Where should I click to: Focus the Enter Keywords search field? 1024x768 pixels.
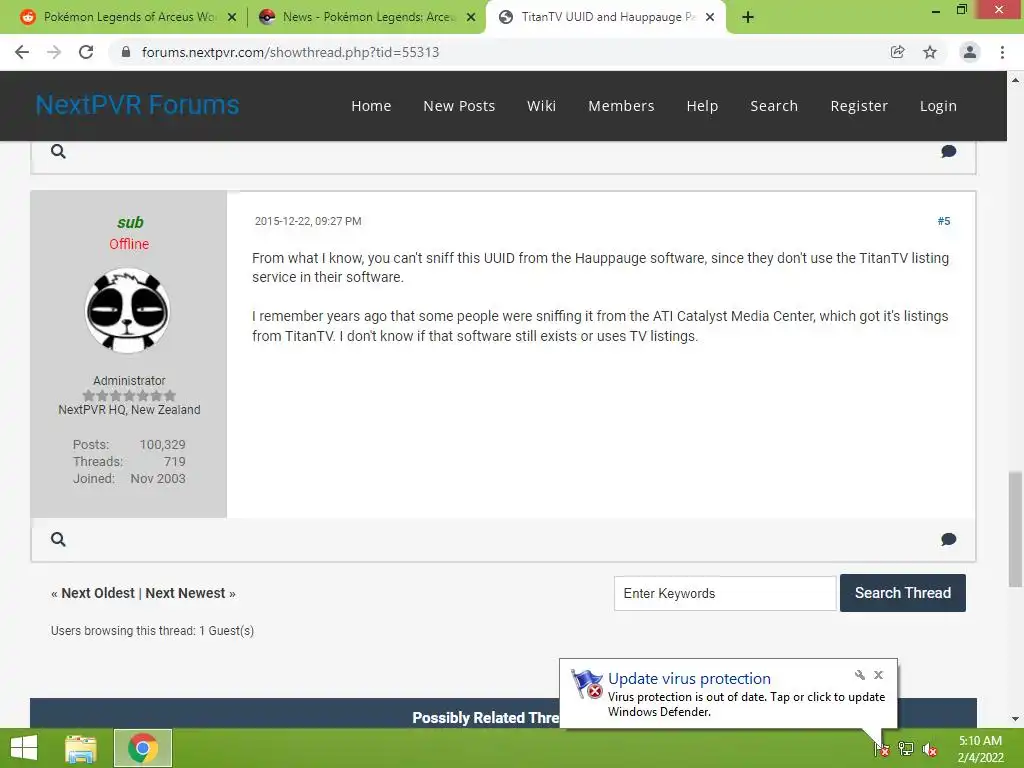click(x=725, y=593)
